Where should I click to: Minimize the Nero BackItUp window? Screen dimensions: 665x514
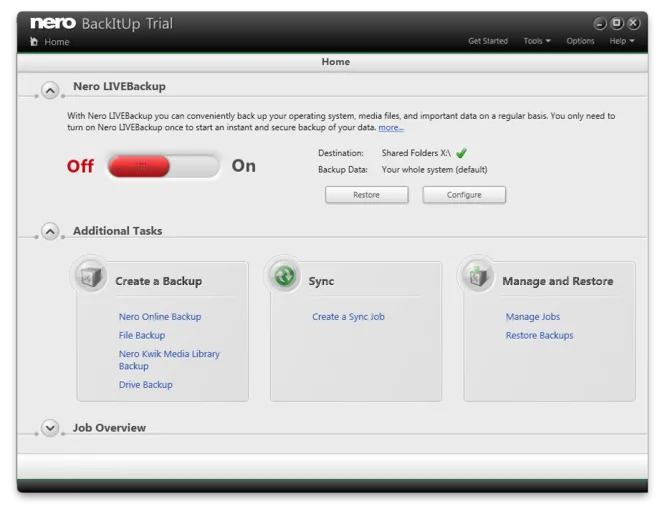600,23
